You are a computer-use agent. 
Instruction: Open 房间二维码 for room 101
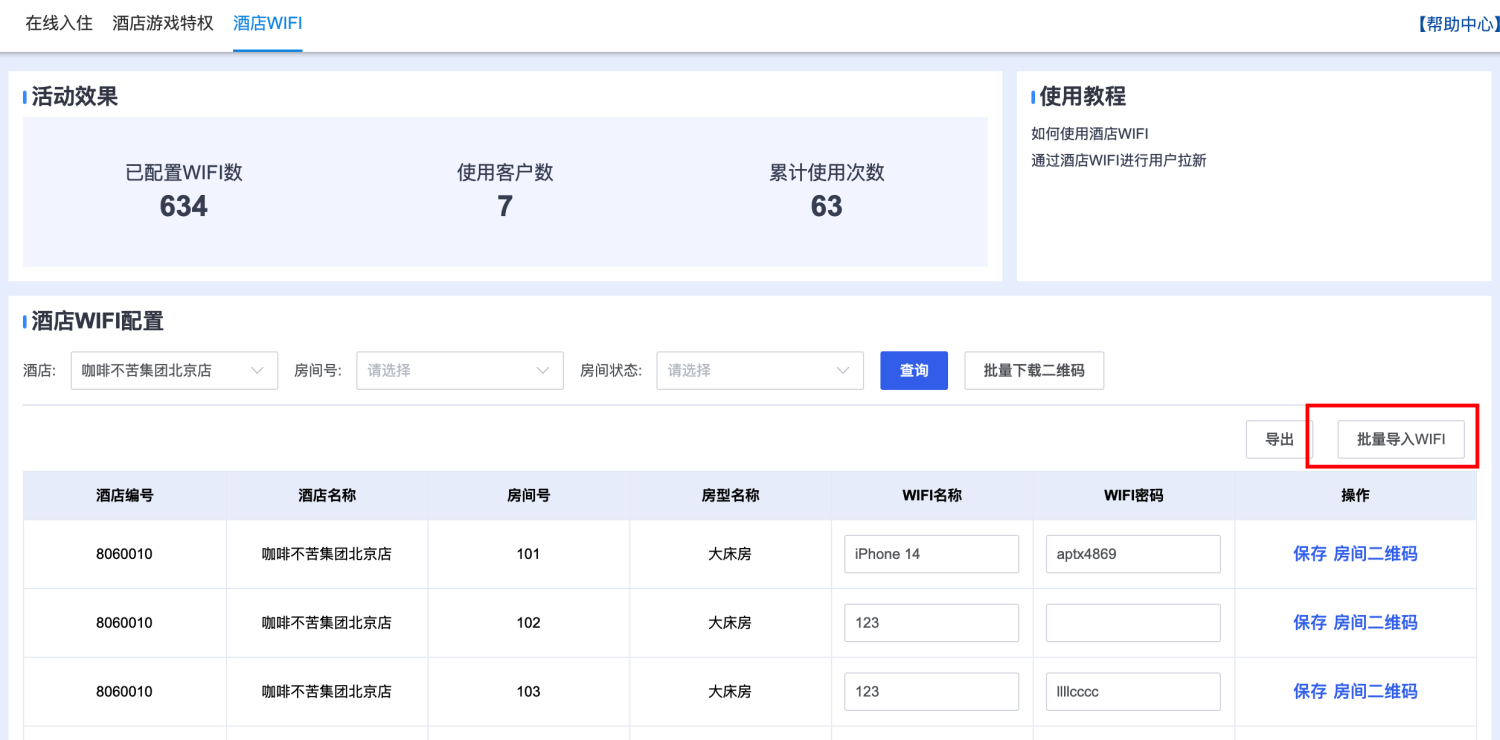click(1376, 554)
